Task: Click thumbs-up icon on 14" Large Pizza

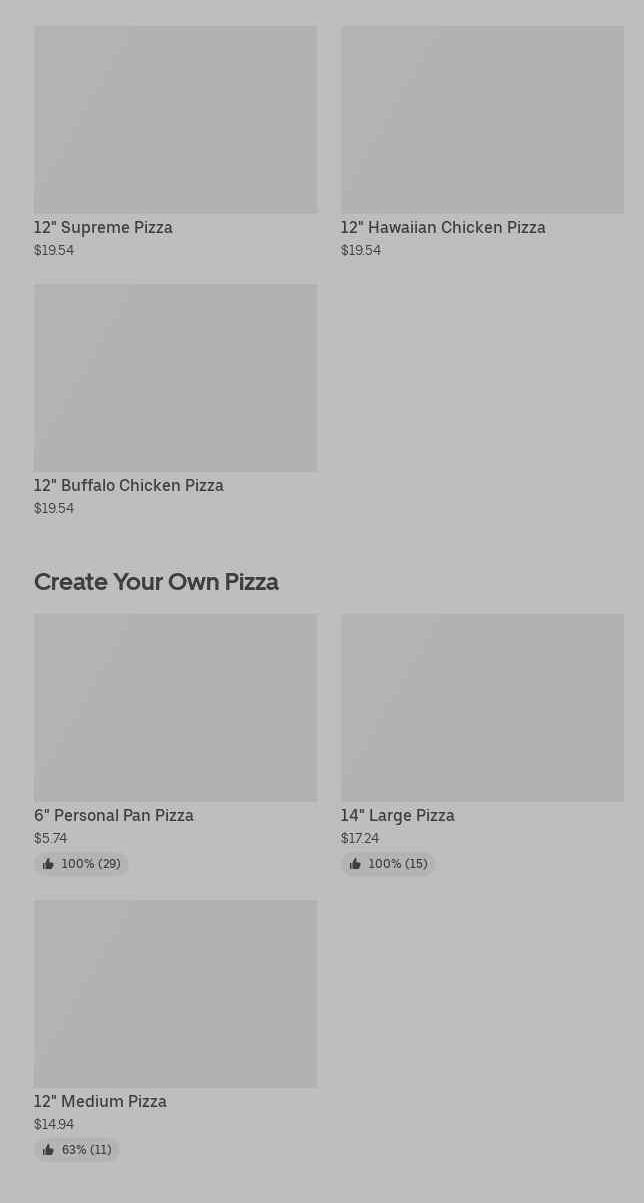Action: pyautogui.click(x=355, y=864)
